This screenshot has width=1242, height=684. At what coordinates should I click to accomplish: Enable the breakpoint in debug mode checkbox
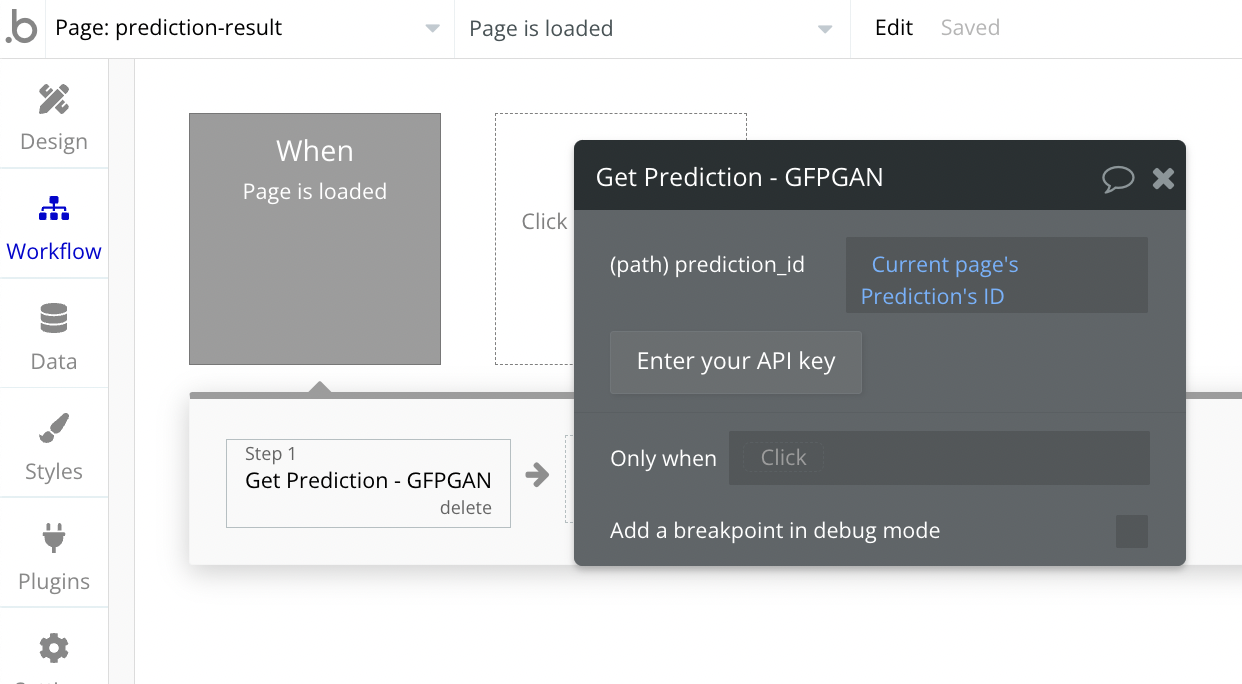(1132, 531)
